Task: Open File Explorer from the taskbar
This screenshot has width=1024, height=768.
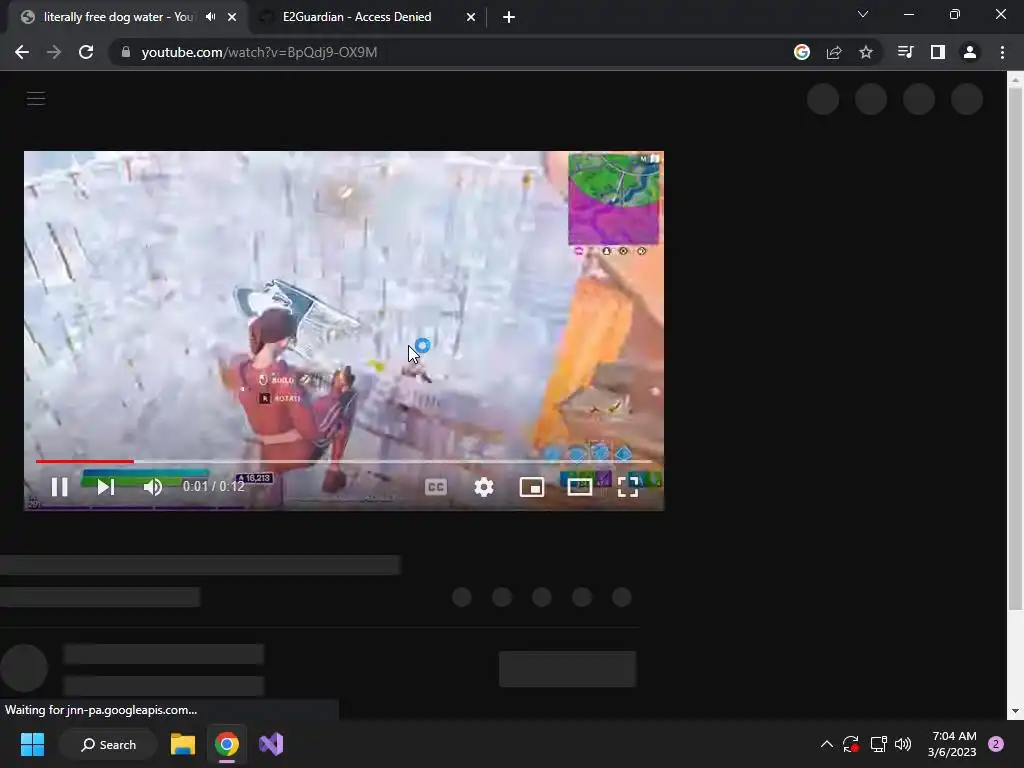Action: tap(183, 744)
